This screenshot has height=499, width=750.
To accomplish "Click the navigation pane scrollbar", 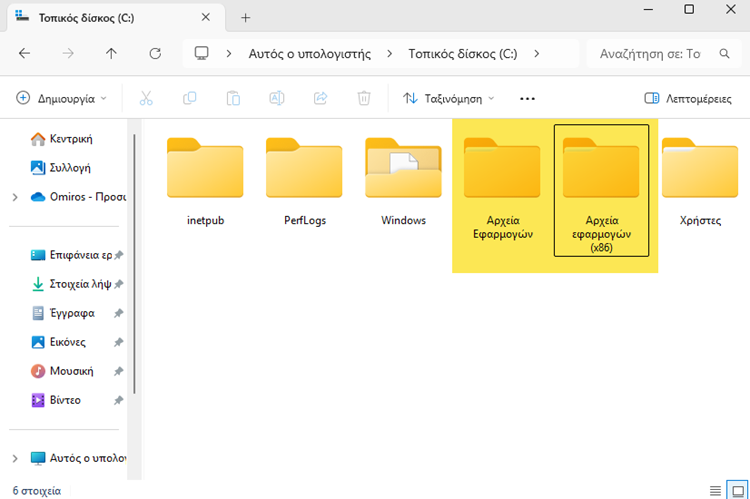I will point(134,264).
